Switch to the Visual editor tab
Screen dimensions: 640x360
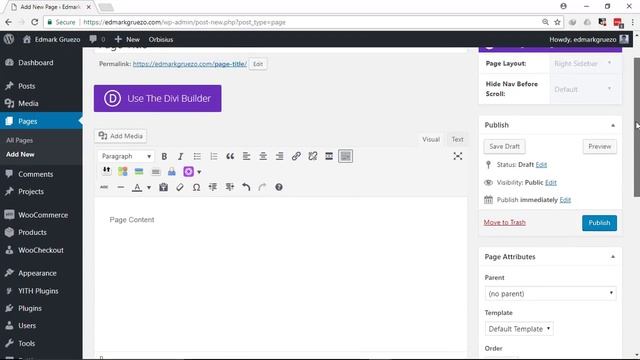pyautogui.click(x=431, y=140)
